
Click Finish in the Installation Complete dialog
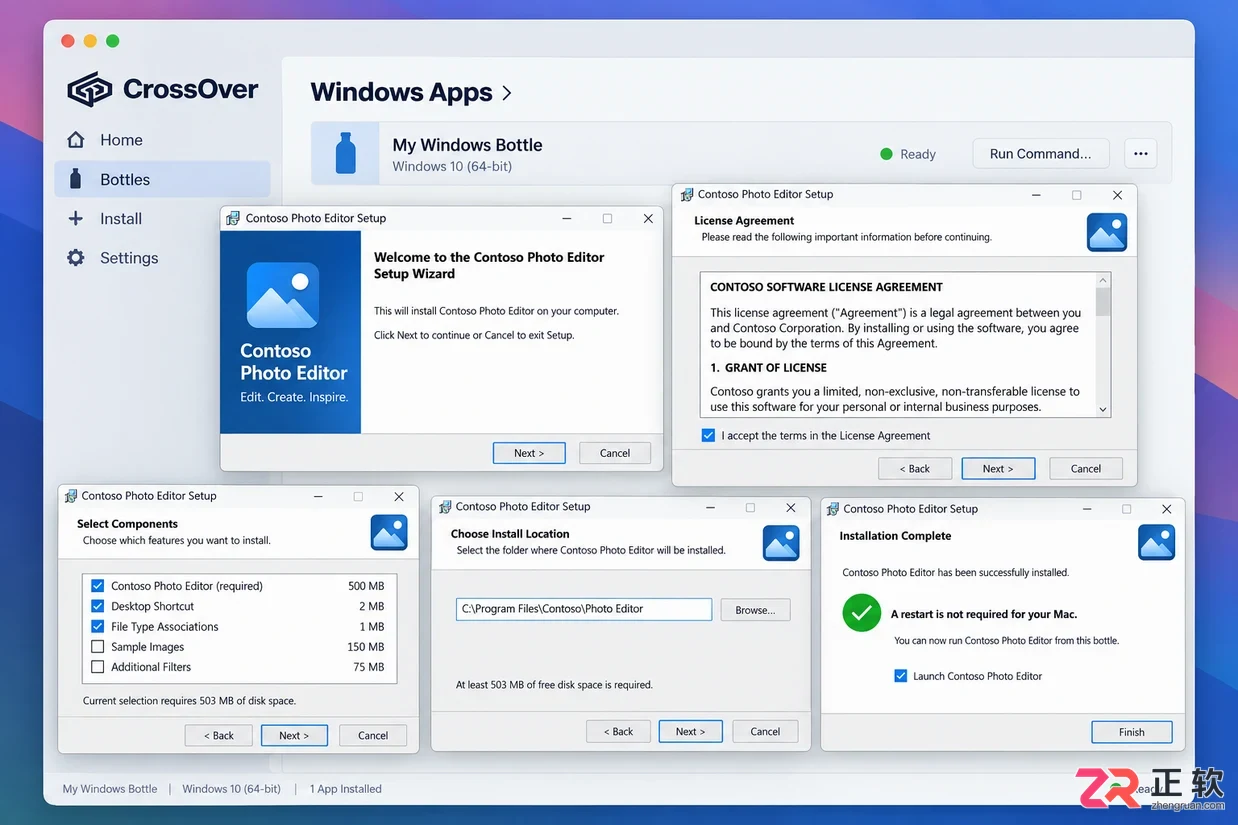pyautogui.click(x=1132, y=732)
